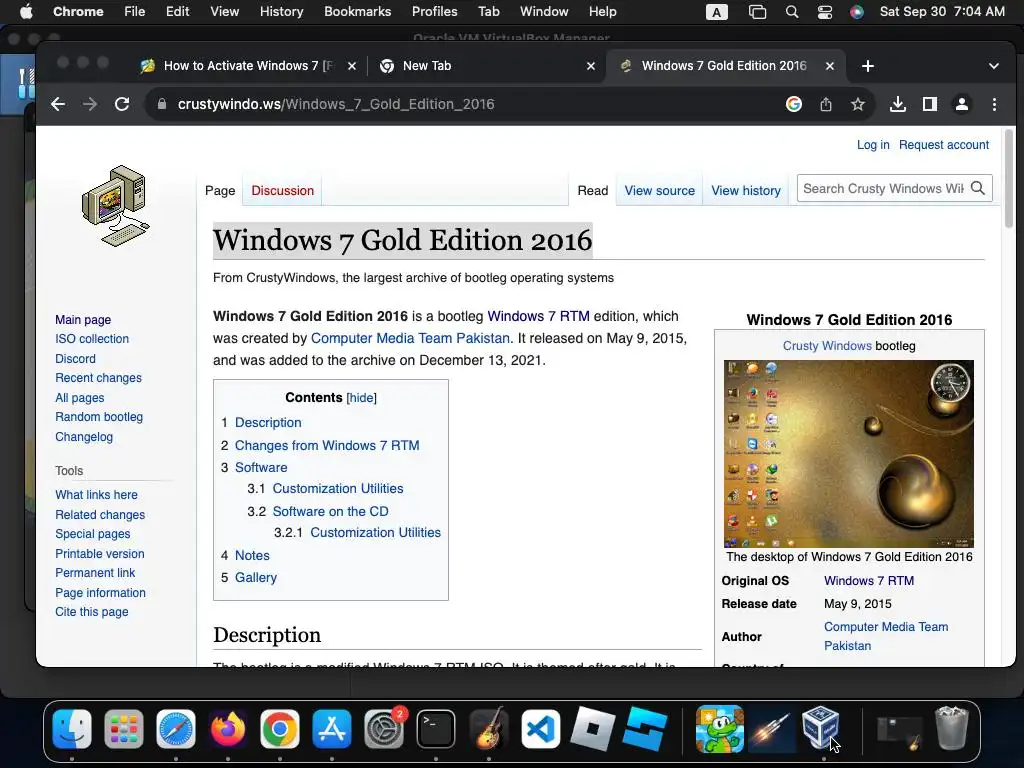Open Roblox from the dock

pyautogui.click(x=592, y=729)
